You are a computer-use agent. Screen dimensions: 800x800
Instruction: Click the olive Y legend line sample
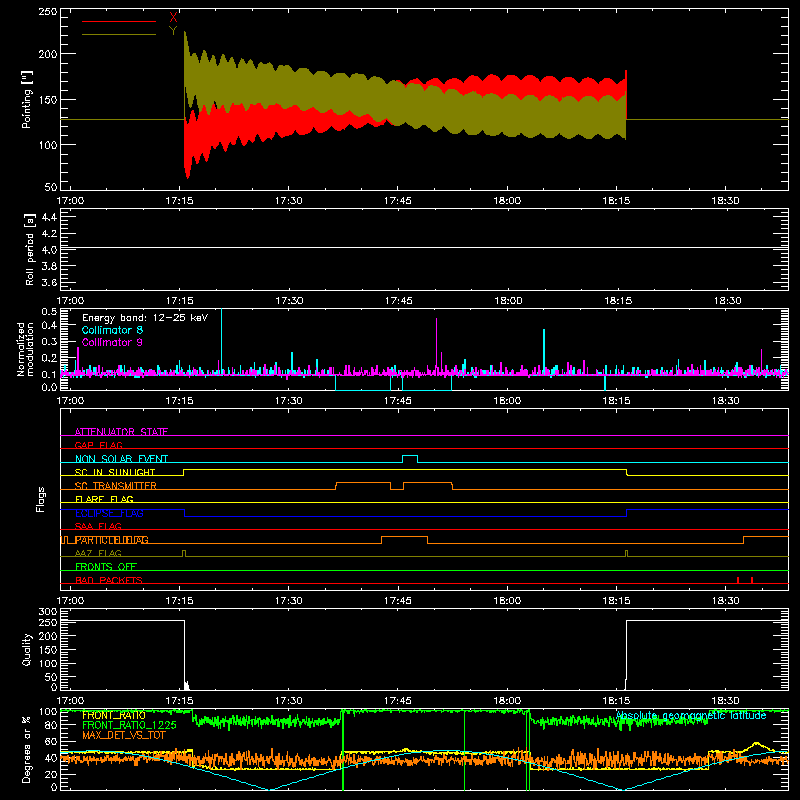coord(119,35)
